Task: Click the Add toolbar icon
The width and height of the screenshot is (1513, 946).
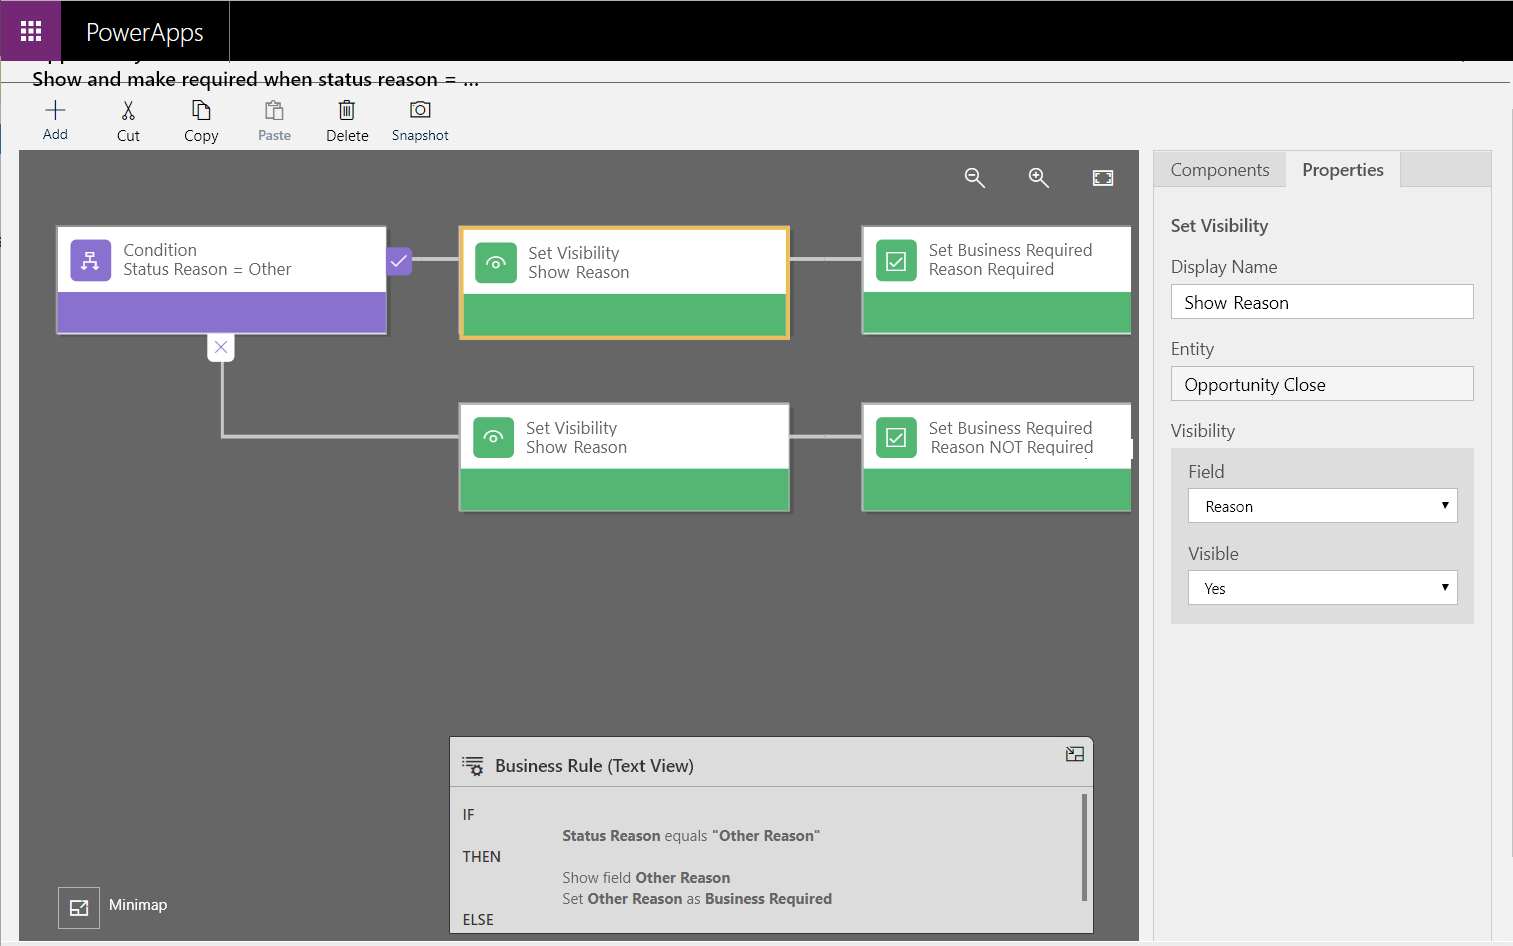Action: pyautogui.click(x=55, y=111)
